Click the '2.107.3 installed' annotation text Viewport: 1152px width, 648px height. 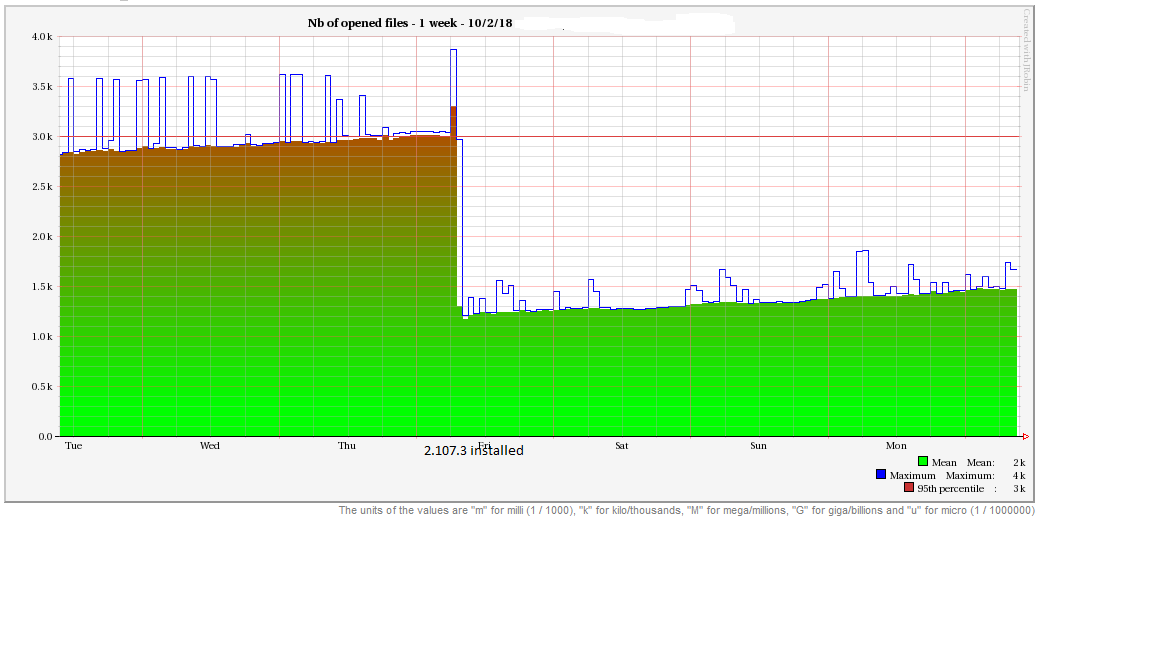tap(473, 451)
